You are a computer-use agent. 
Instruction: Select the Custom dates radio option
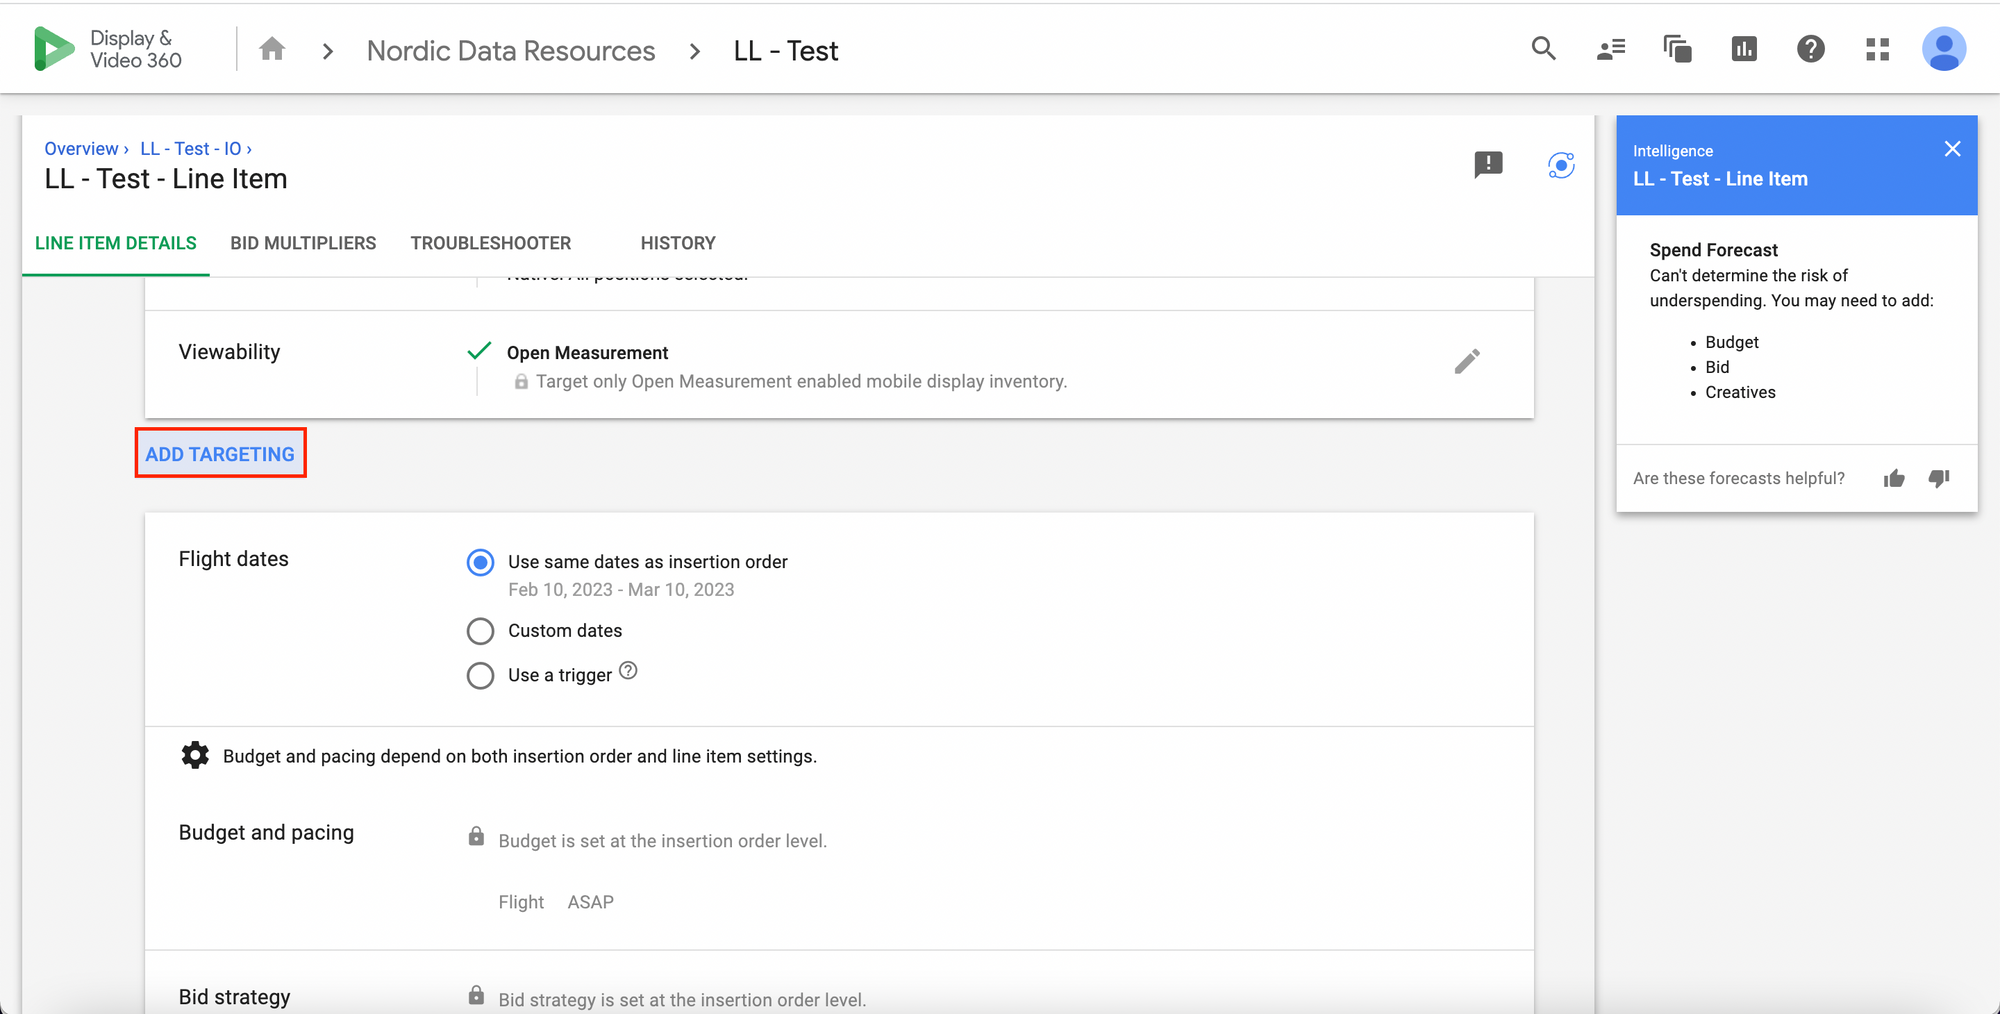(481, 631)
